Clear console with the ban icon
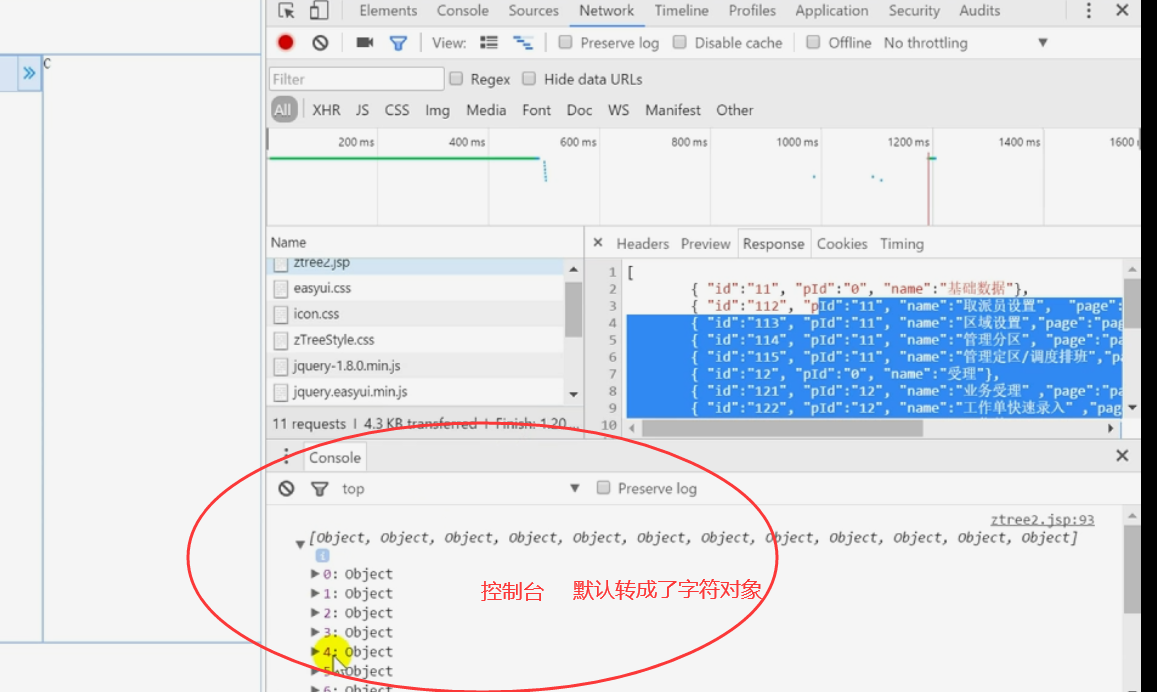The width and height of the screenshot is (1157, 692). [286, 488]
